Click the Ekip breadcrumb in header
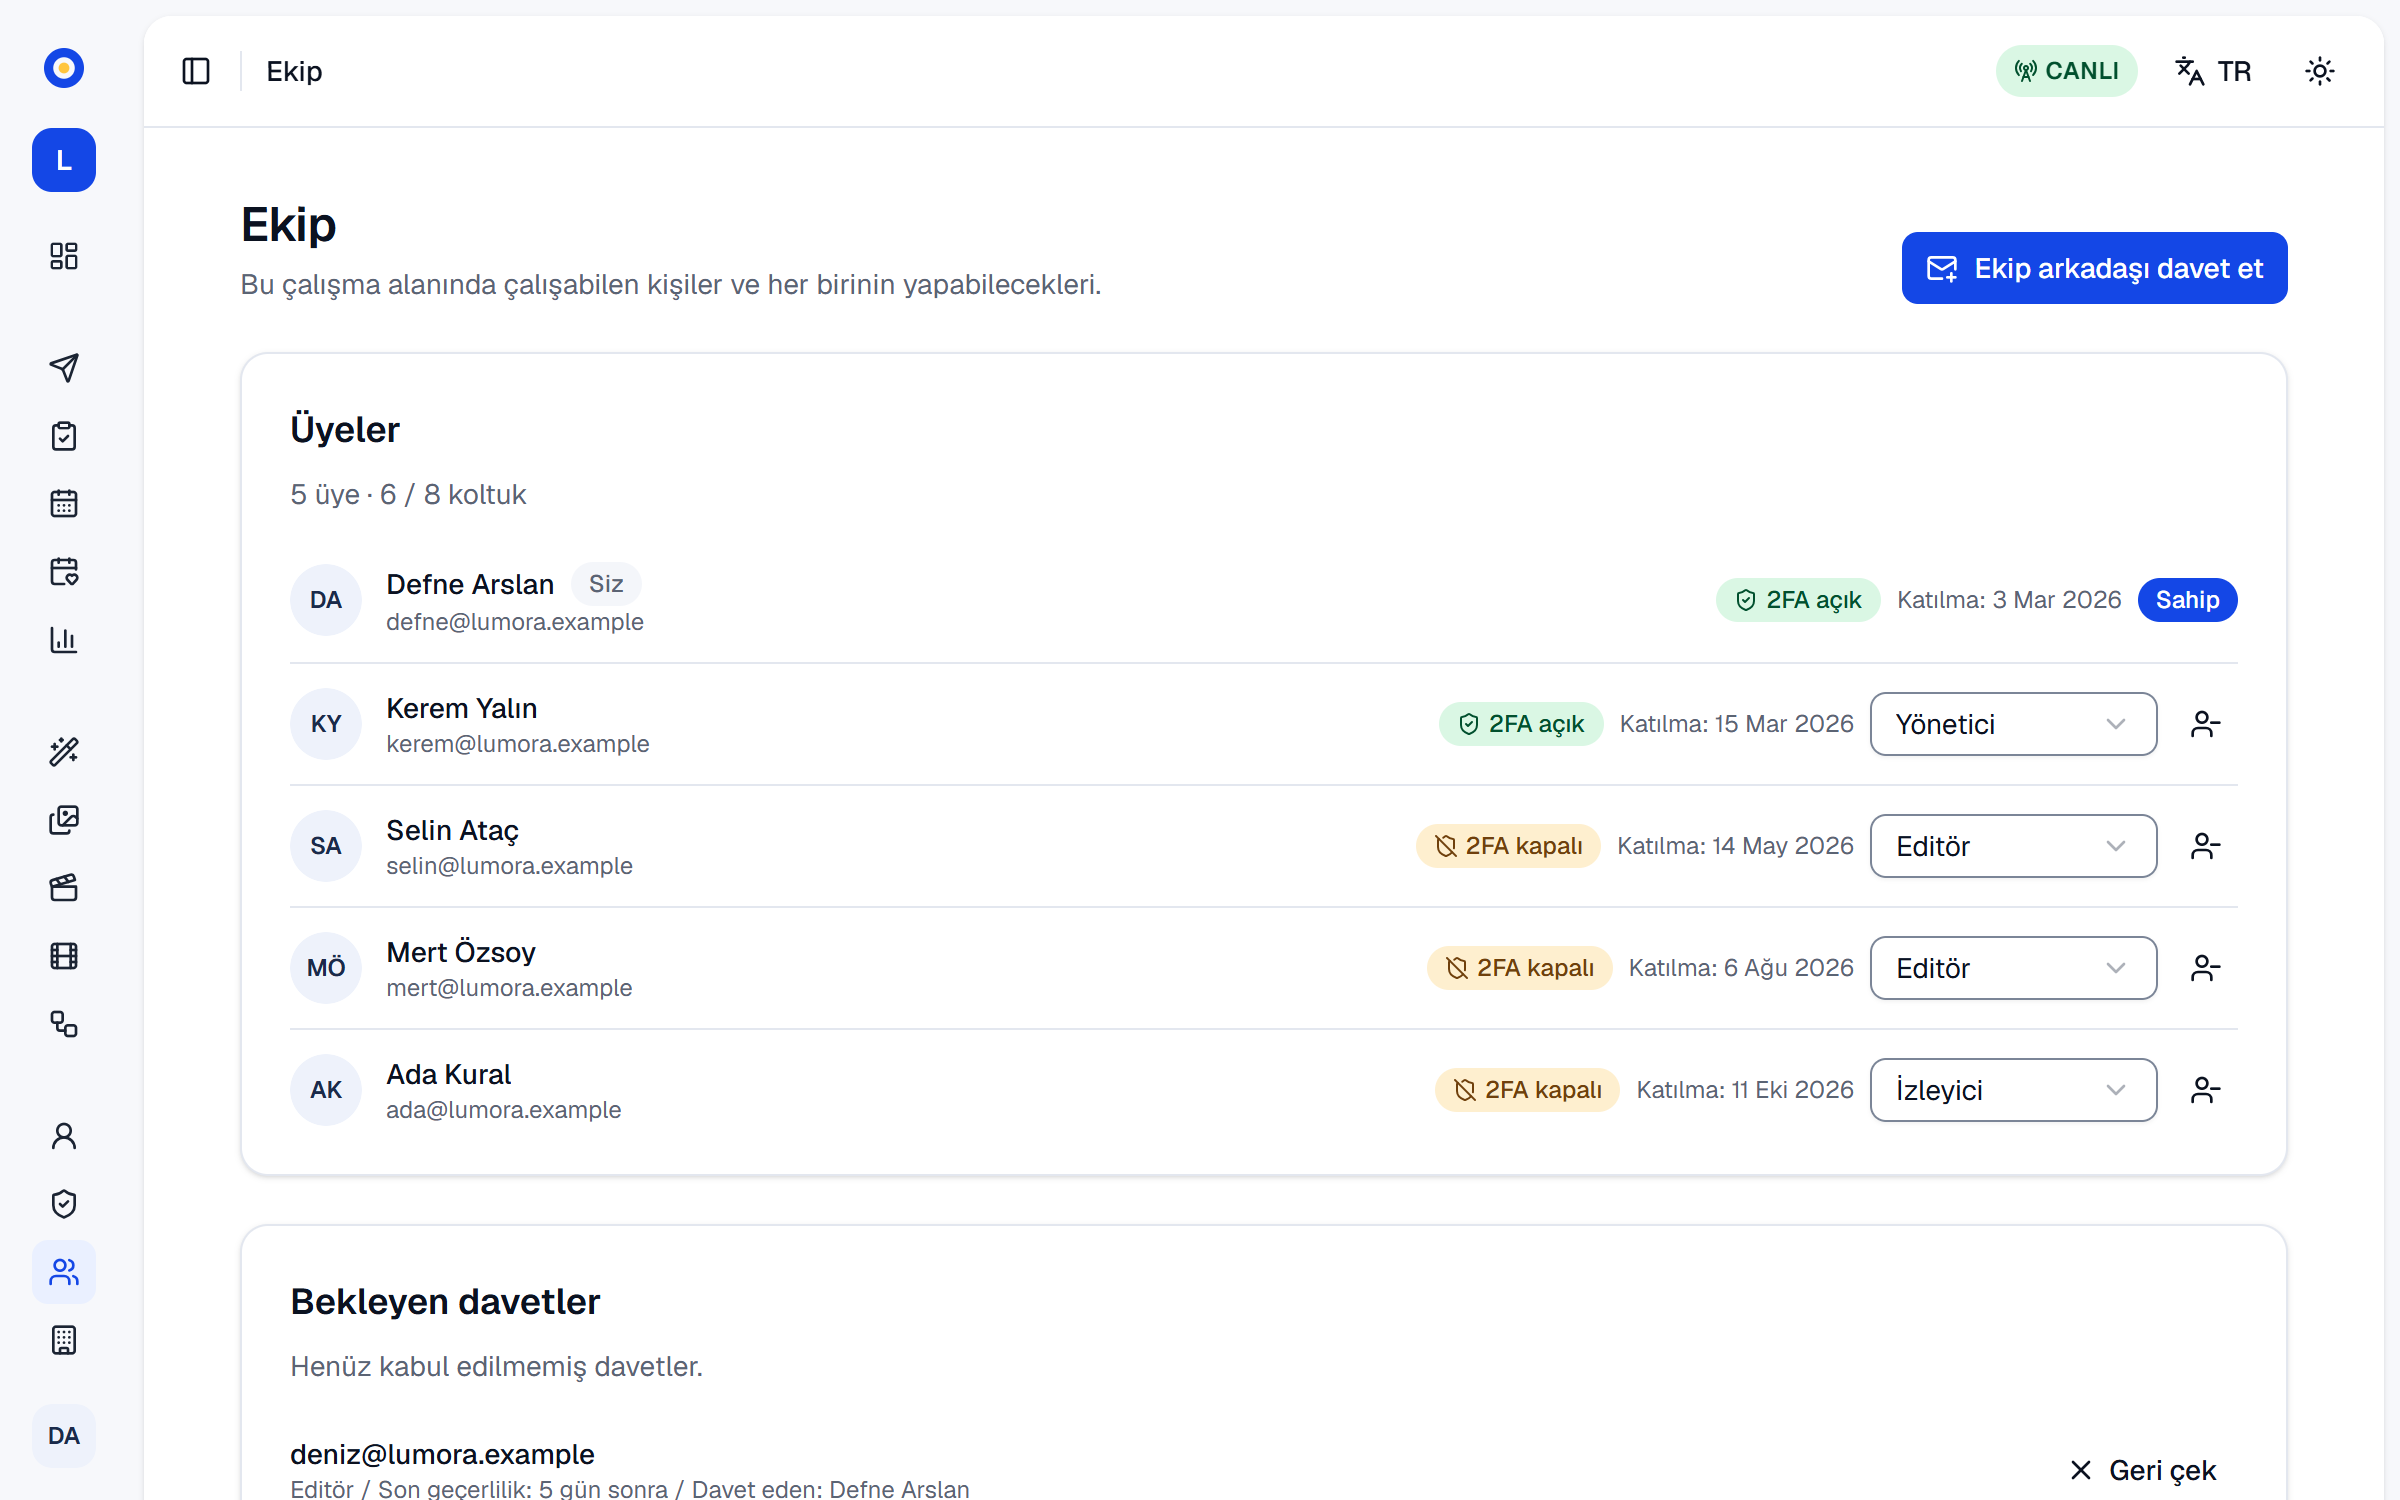This screenshot has width=2400, height=1500. pos(294,71)
